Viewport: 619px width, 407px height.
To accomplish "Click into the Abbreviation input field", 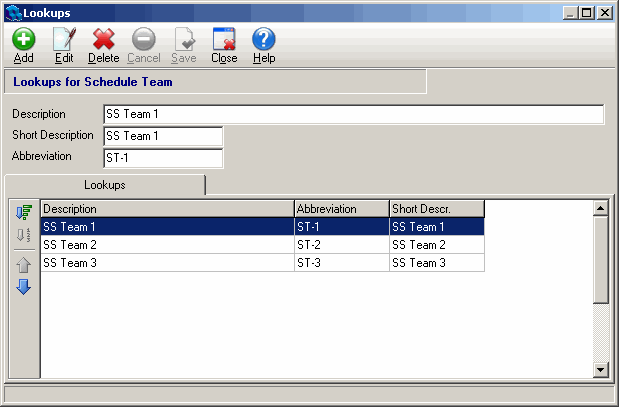I will [163, 158].
